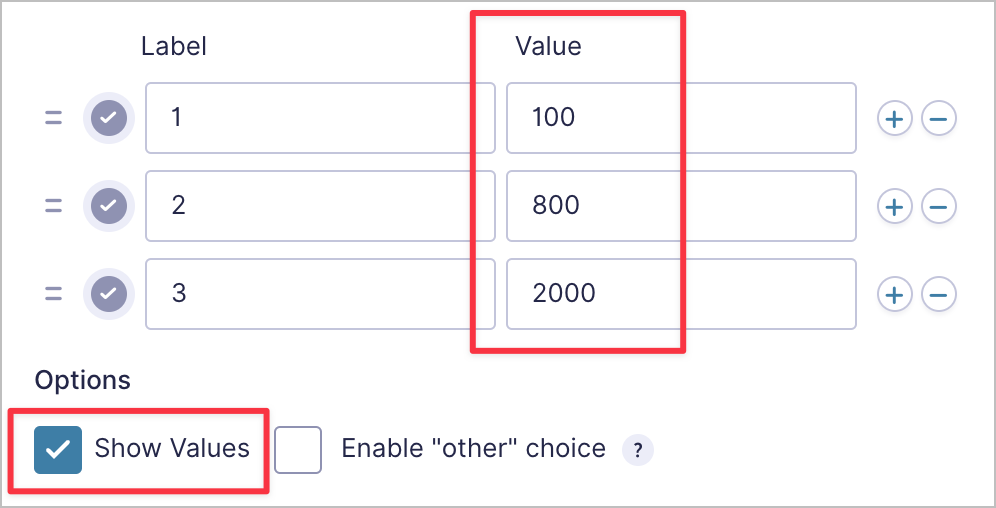Click the Label field containing 1
The height and width of the screenshot is (508, 996).
tap(320, 119)
